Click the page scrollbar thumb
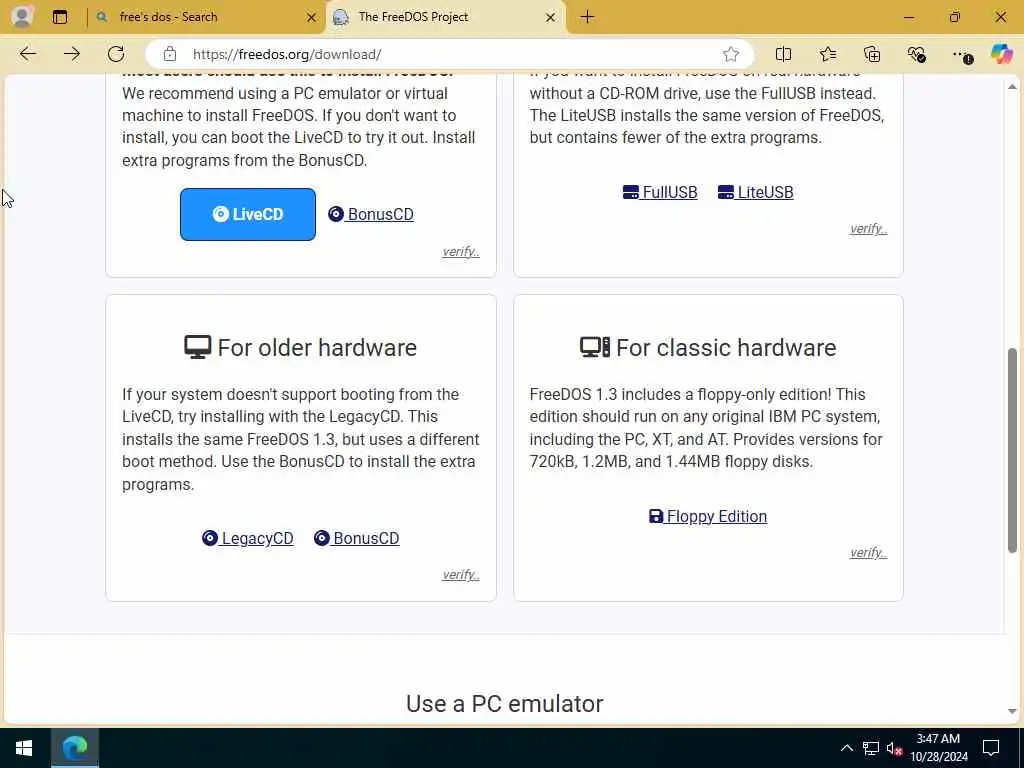This screenshot has width=1024, height=768. pos(1012,451)
